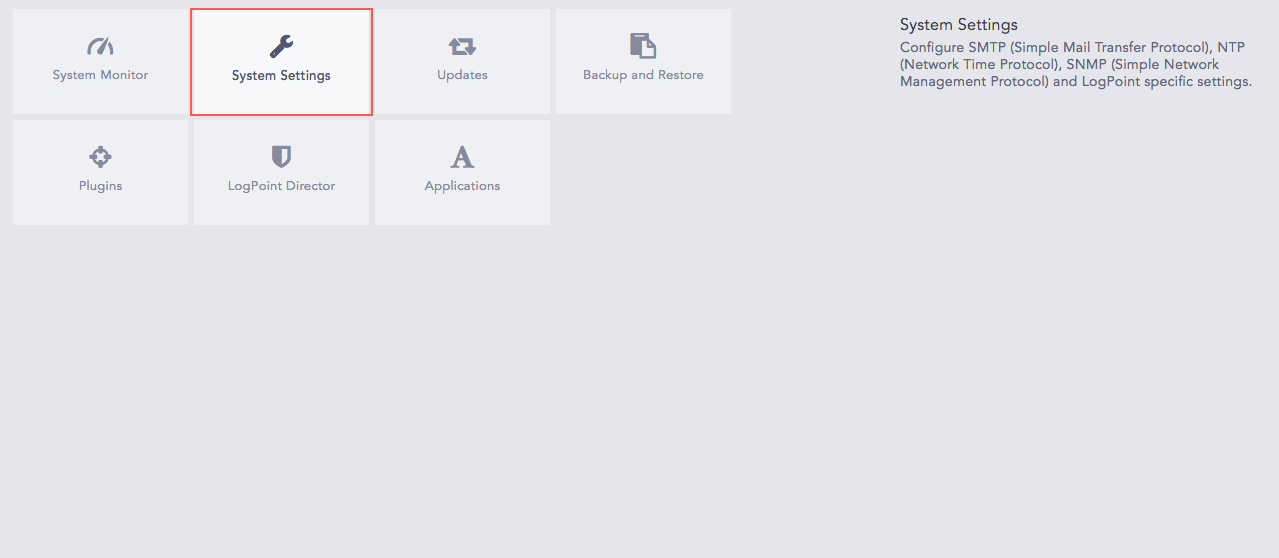Select the highlighted System Settings tile background
This screenshot has height=558, width=1279.
pyautogui.click(x=281, y=62)
